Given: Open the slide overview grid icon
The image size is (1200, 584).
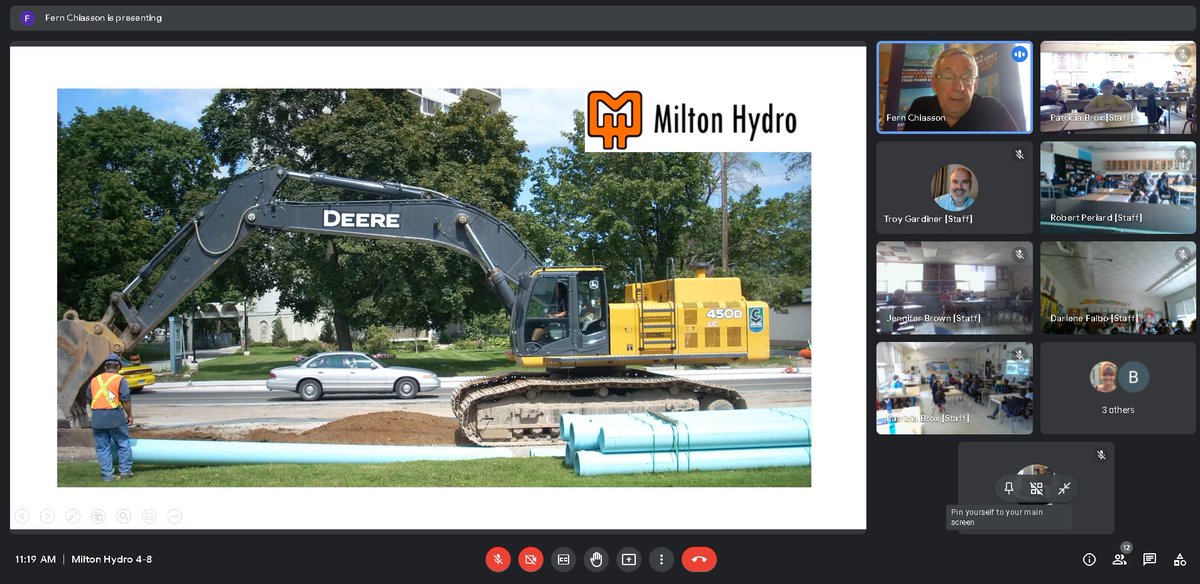Looking at the screenshot, I should point(98,516).
